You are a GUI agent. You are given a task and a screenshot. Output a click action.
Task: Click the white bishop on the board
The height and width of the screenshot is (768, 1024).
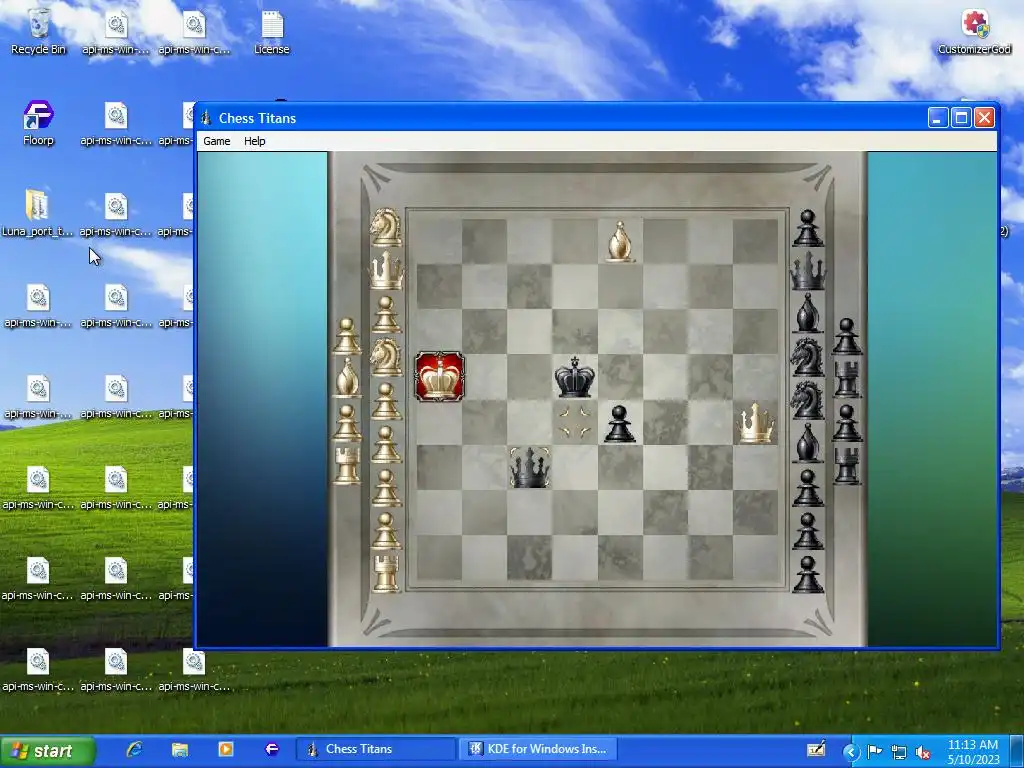click(620, 242)
